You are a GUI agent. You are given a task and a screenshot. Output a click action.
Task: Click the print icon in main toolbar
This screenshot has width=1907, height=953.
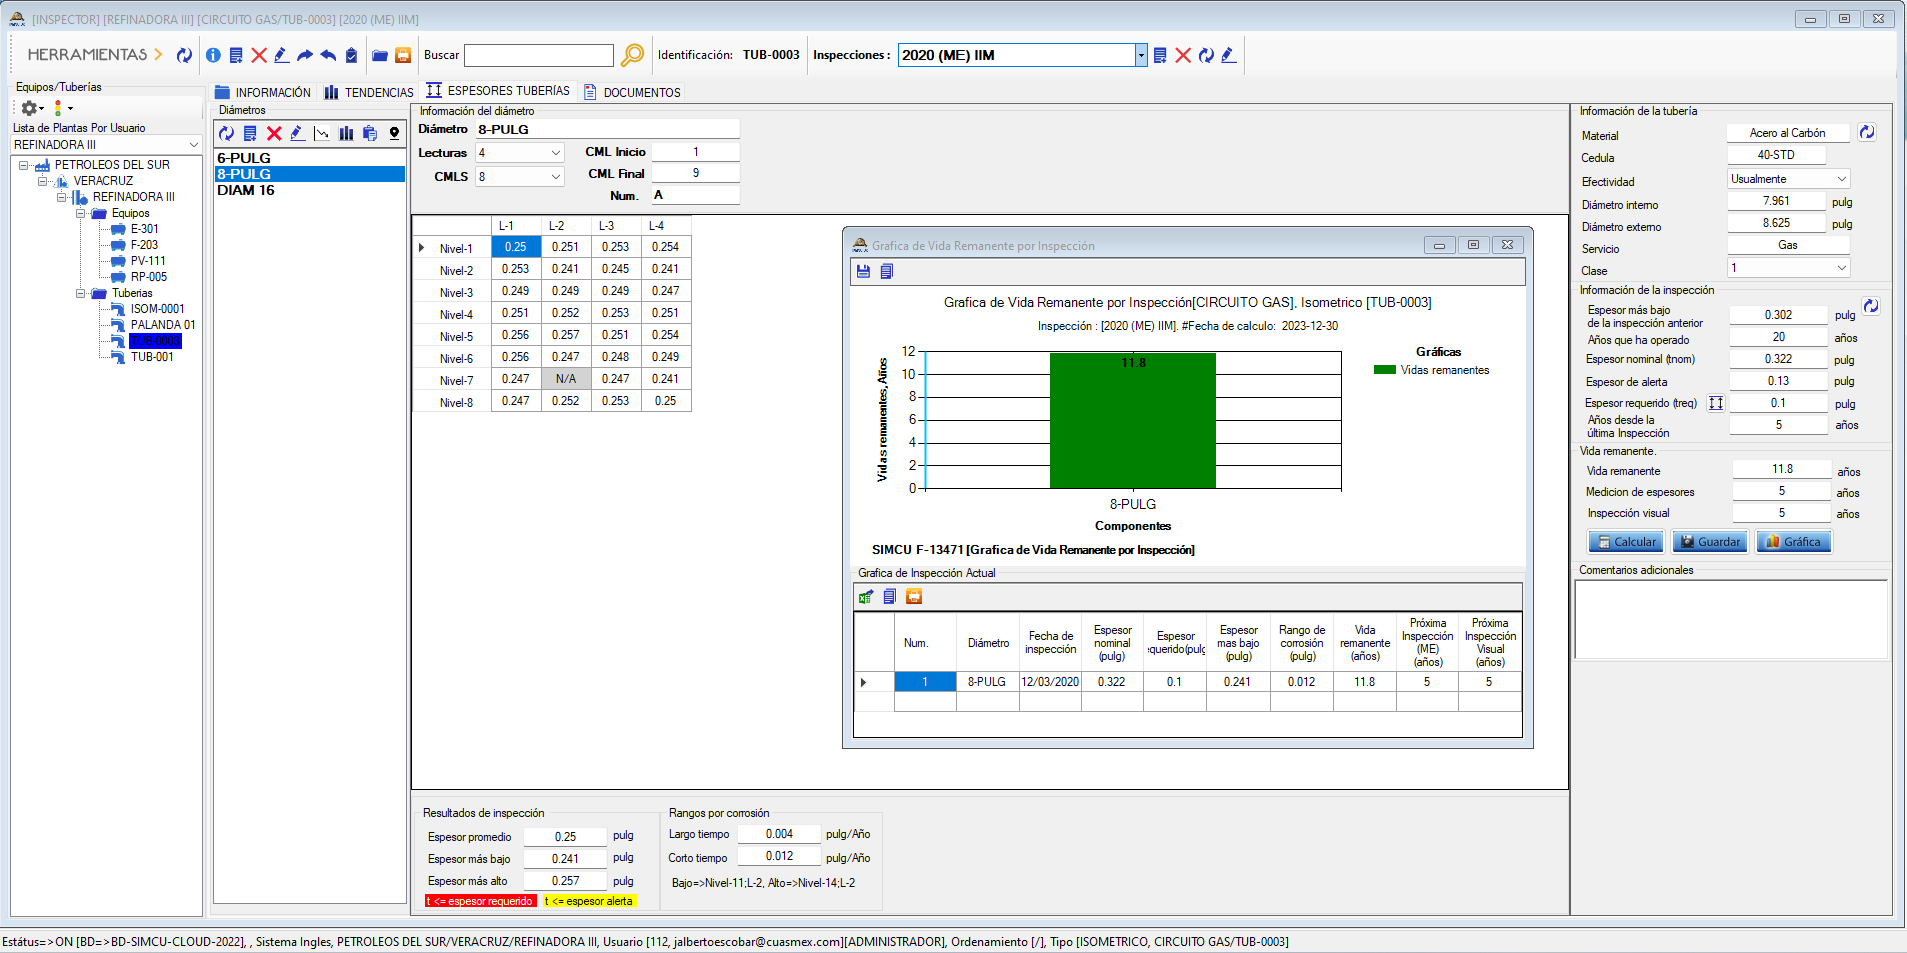pos(403,56)
